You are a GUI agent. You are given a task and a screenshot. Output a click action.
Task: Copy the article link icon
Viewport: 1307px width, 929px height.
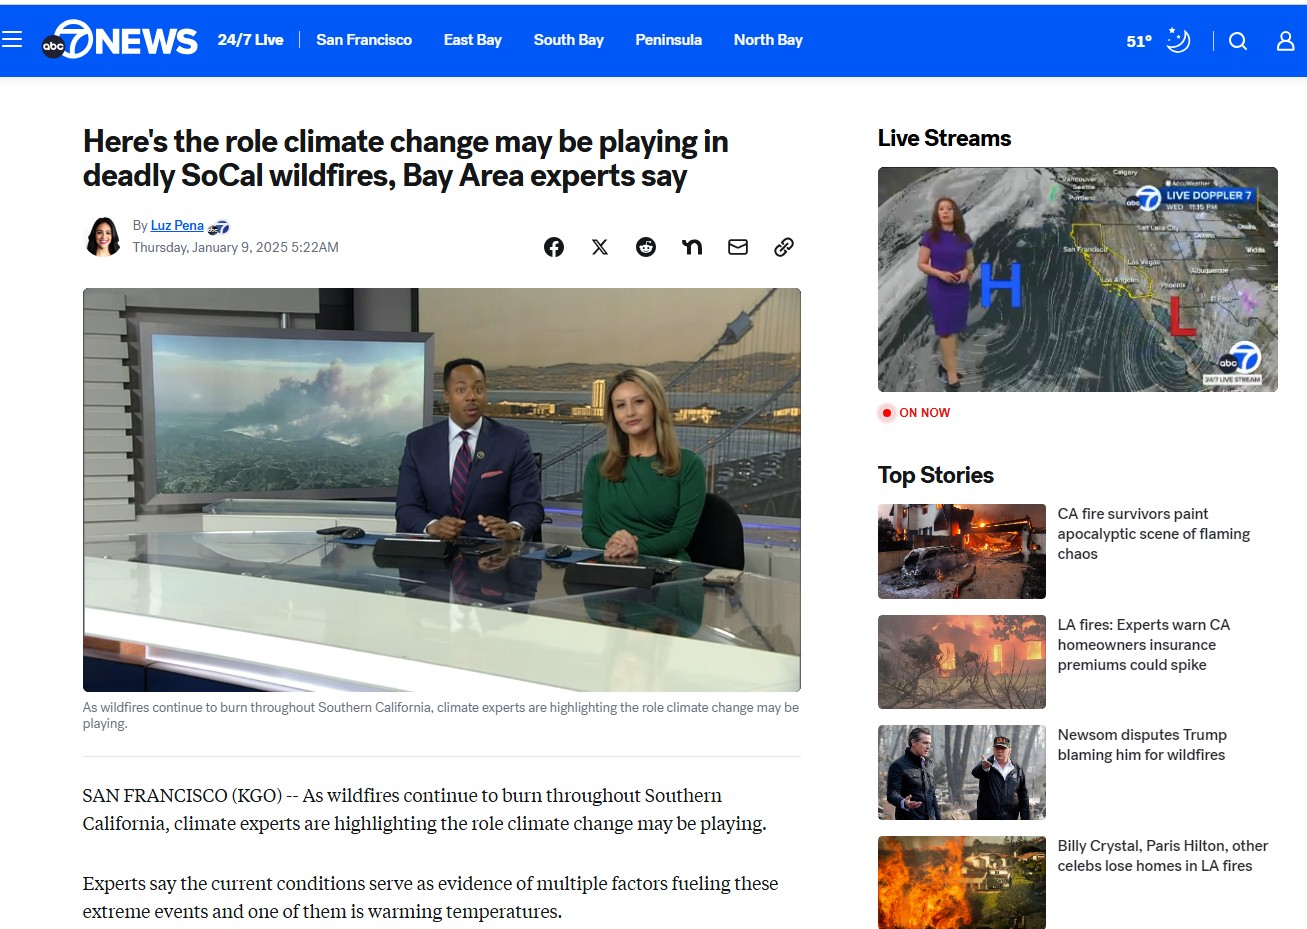click(x=784, y=247)
